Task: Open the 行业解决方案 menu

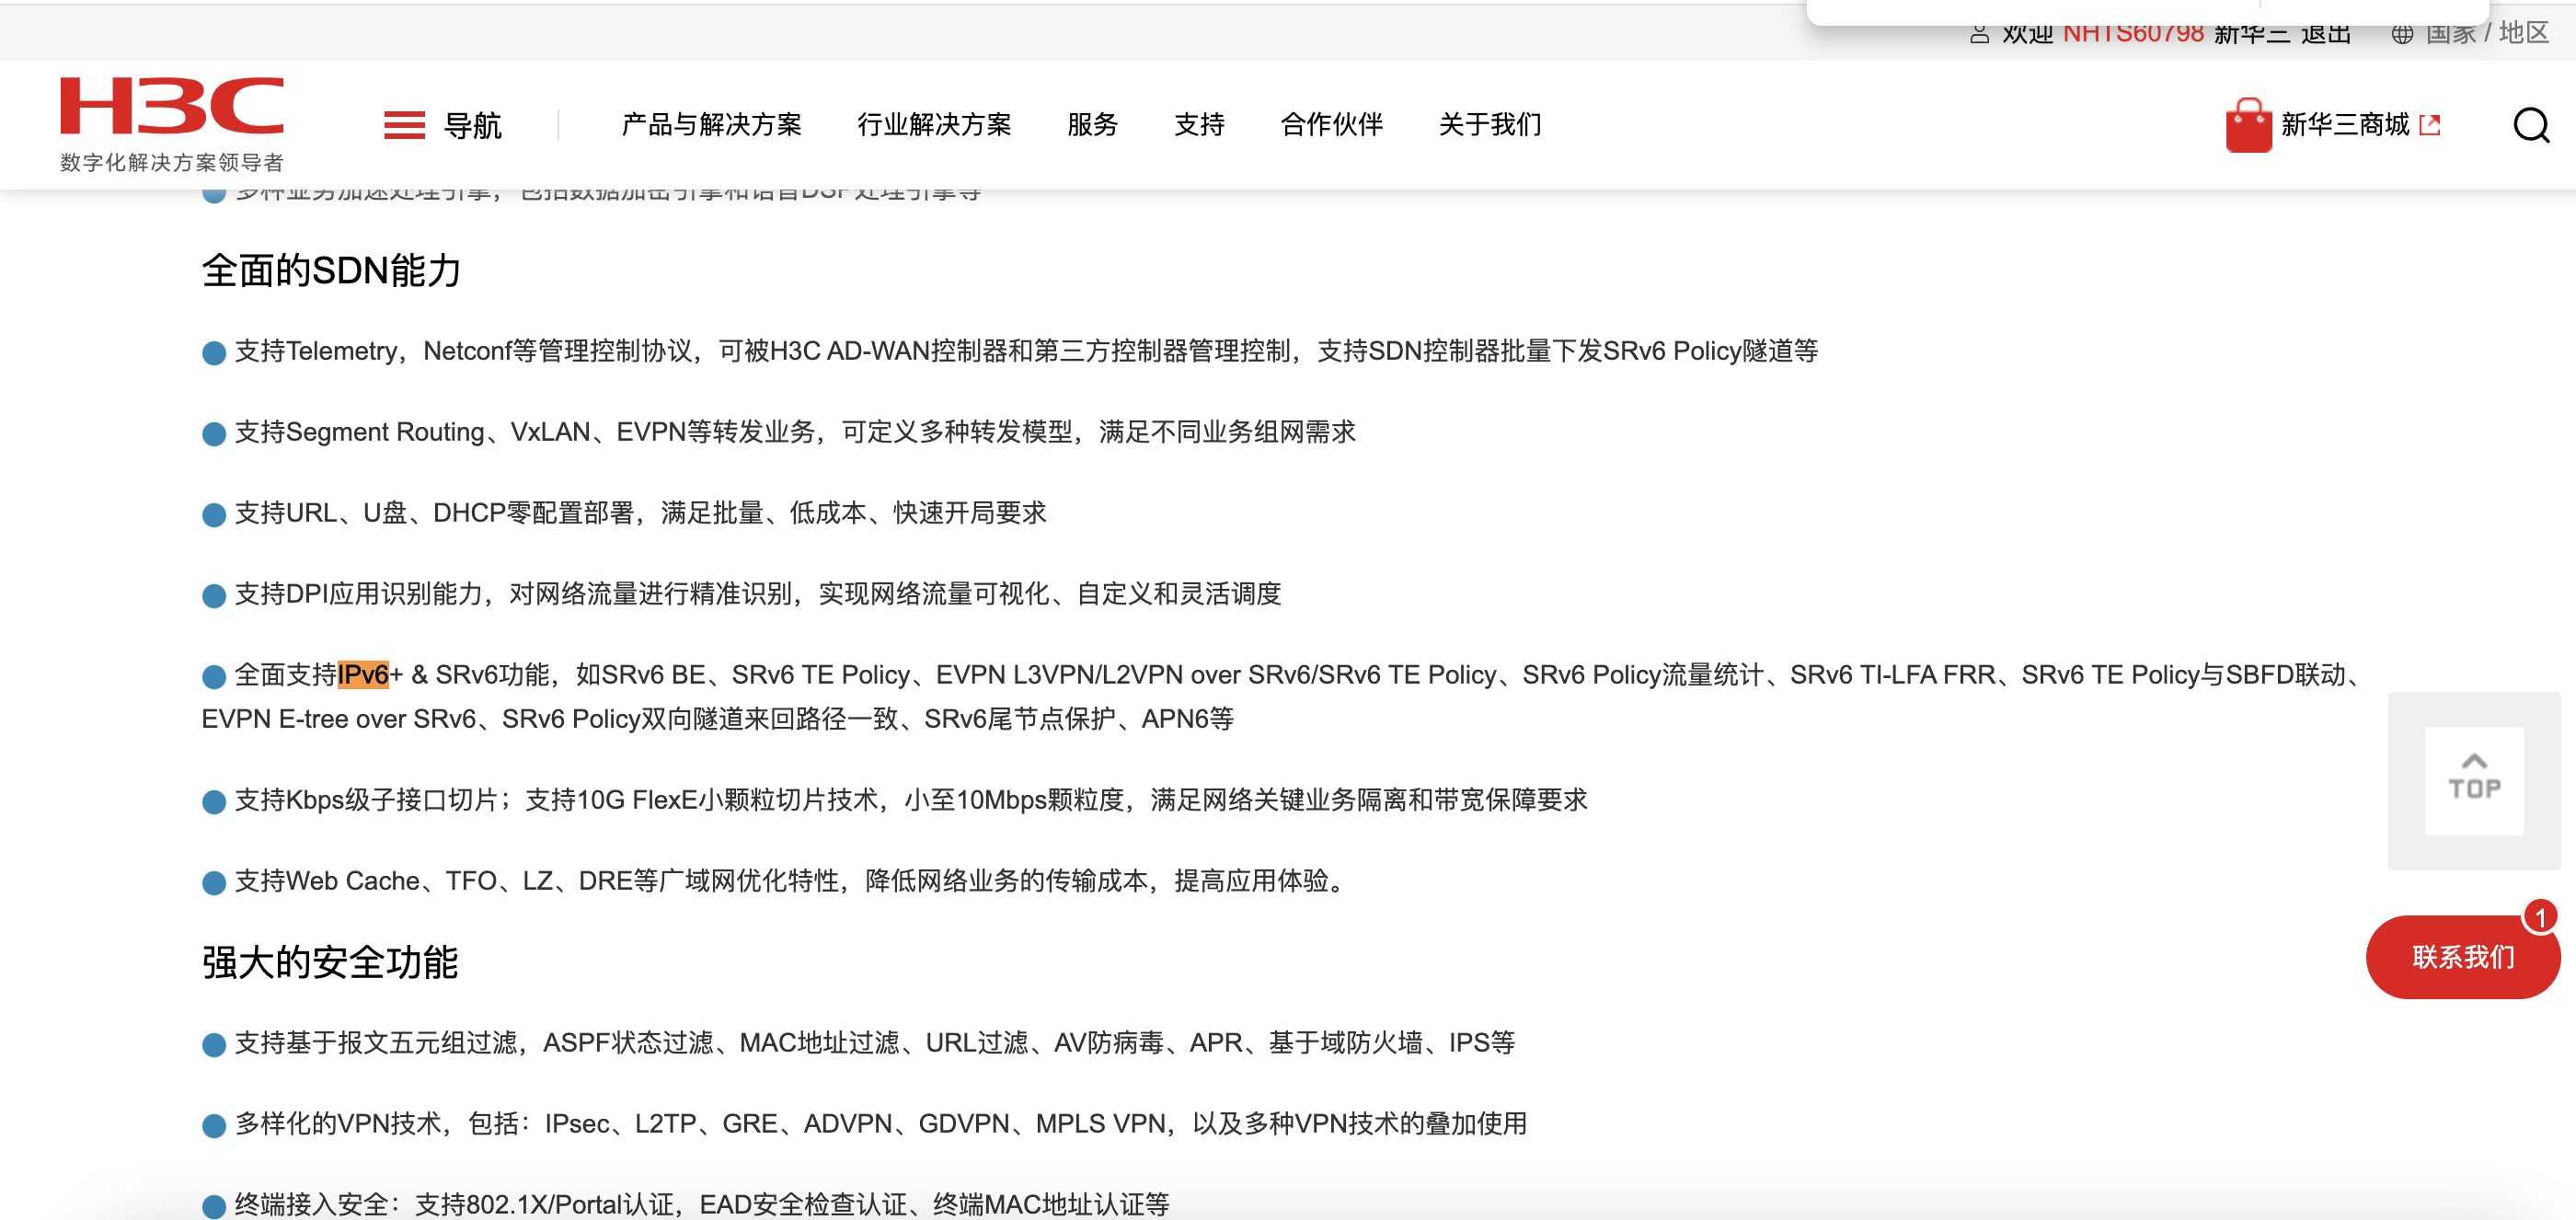Action: [933, 125]
